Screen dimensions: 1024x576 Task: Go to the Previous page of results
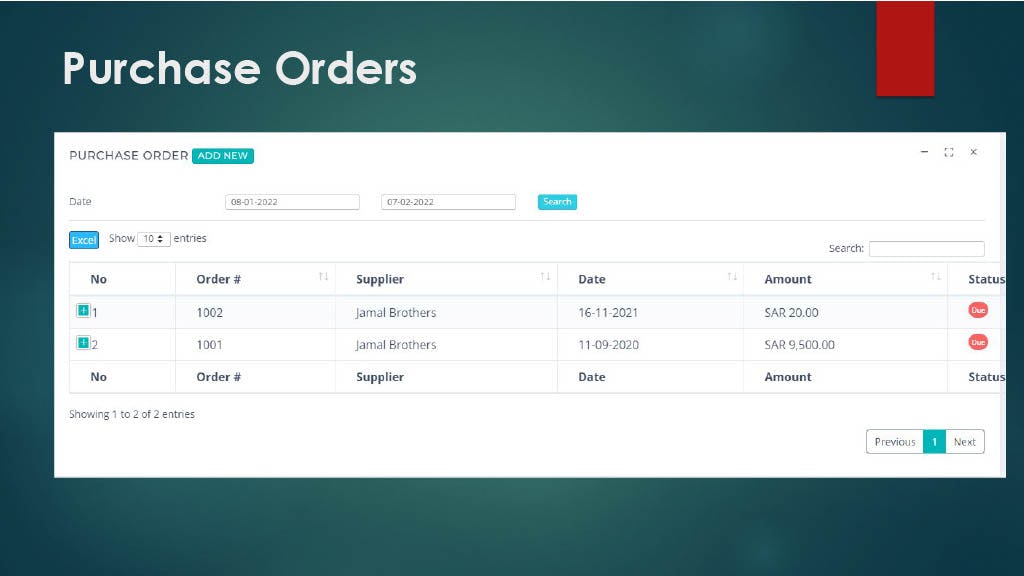coord(894,441)
